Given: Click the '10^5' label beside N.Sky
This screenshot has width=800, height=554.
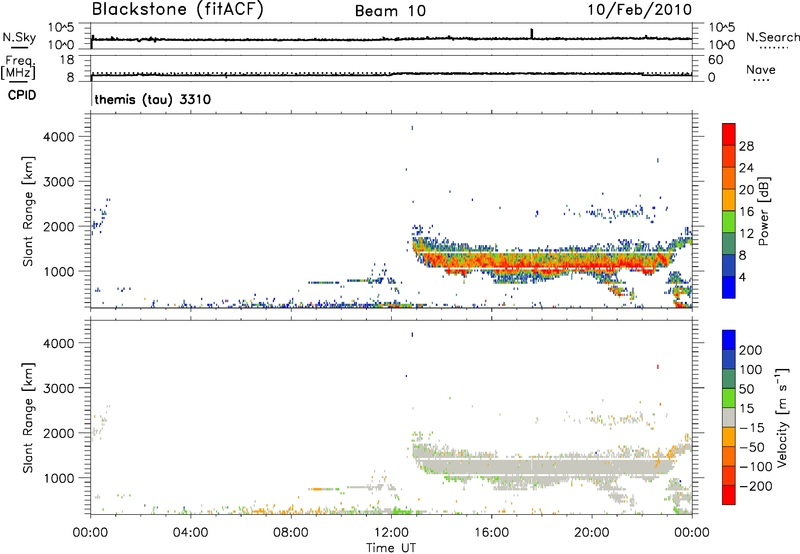Looking at the screenshot, I should pos(61,28).
